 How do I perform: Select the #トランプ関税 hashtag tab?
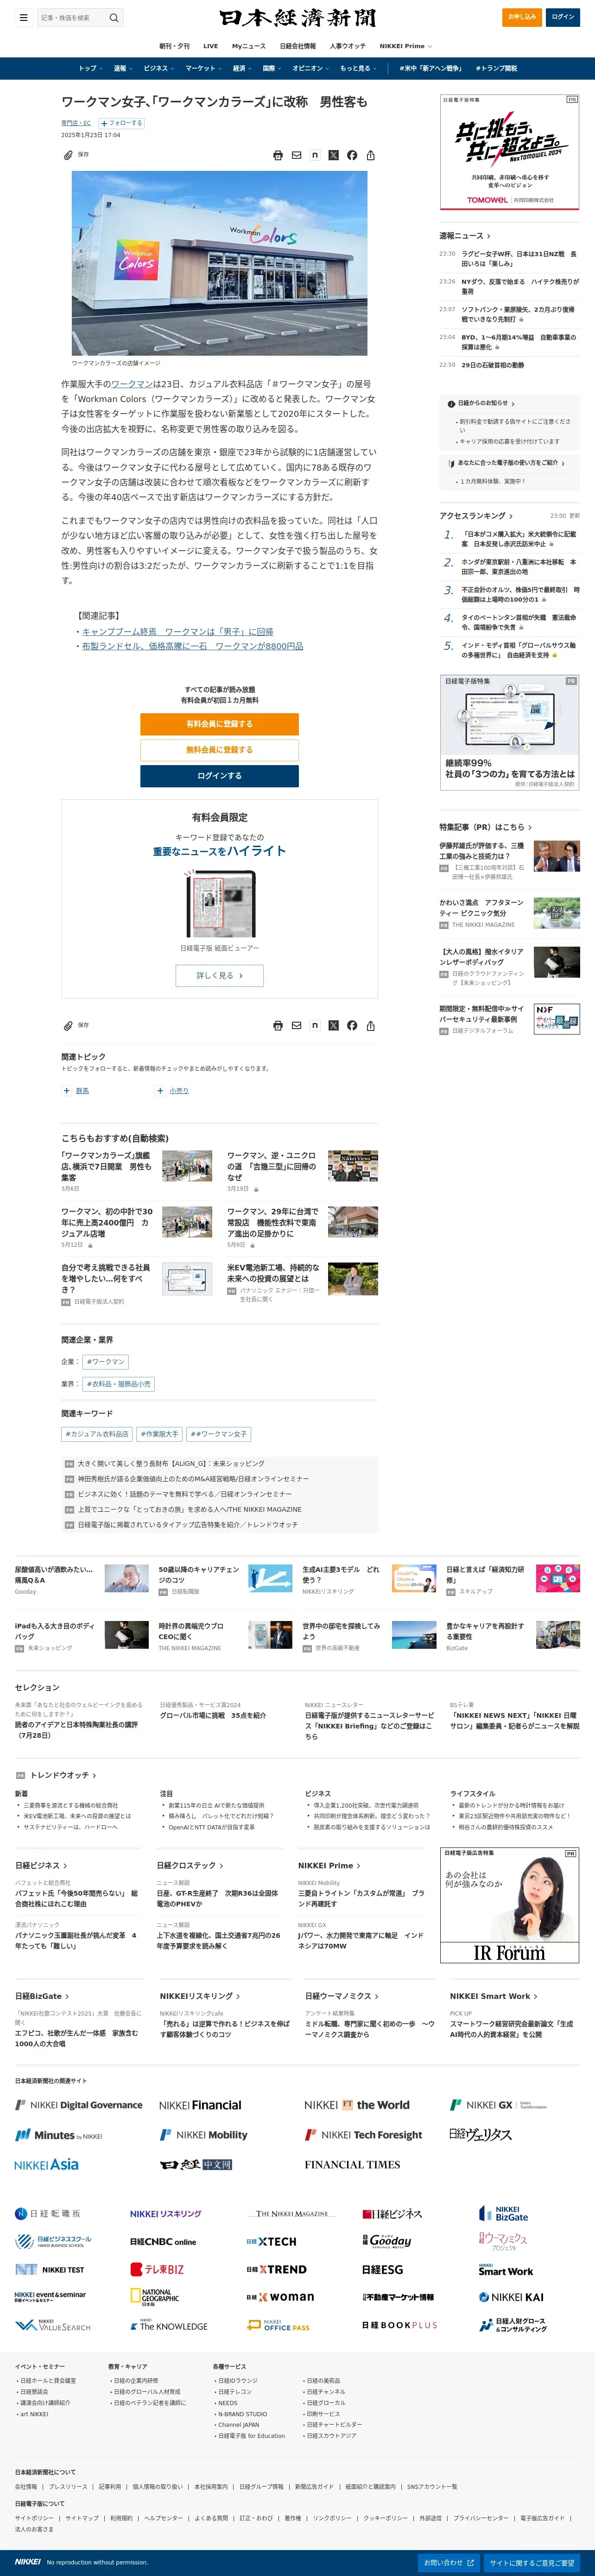pos(495,68)
